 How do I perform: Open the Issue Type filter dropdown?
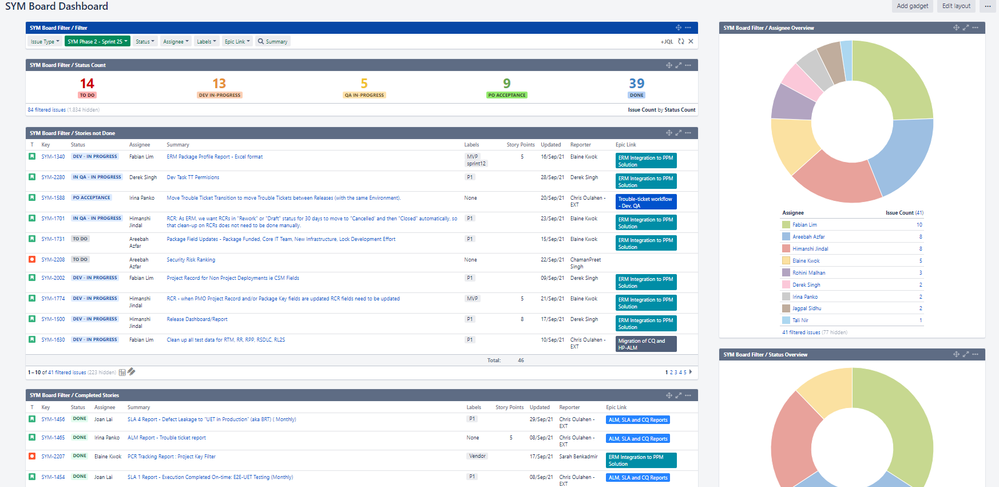click(45, 41)
